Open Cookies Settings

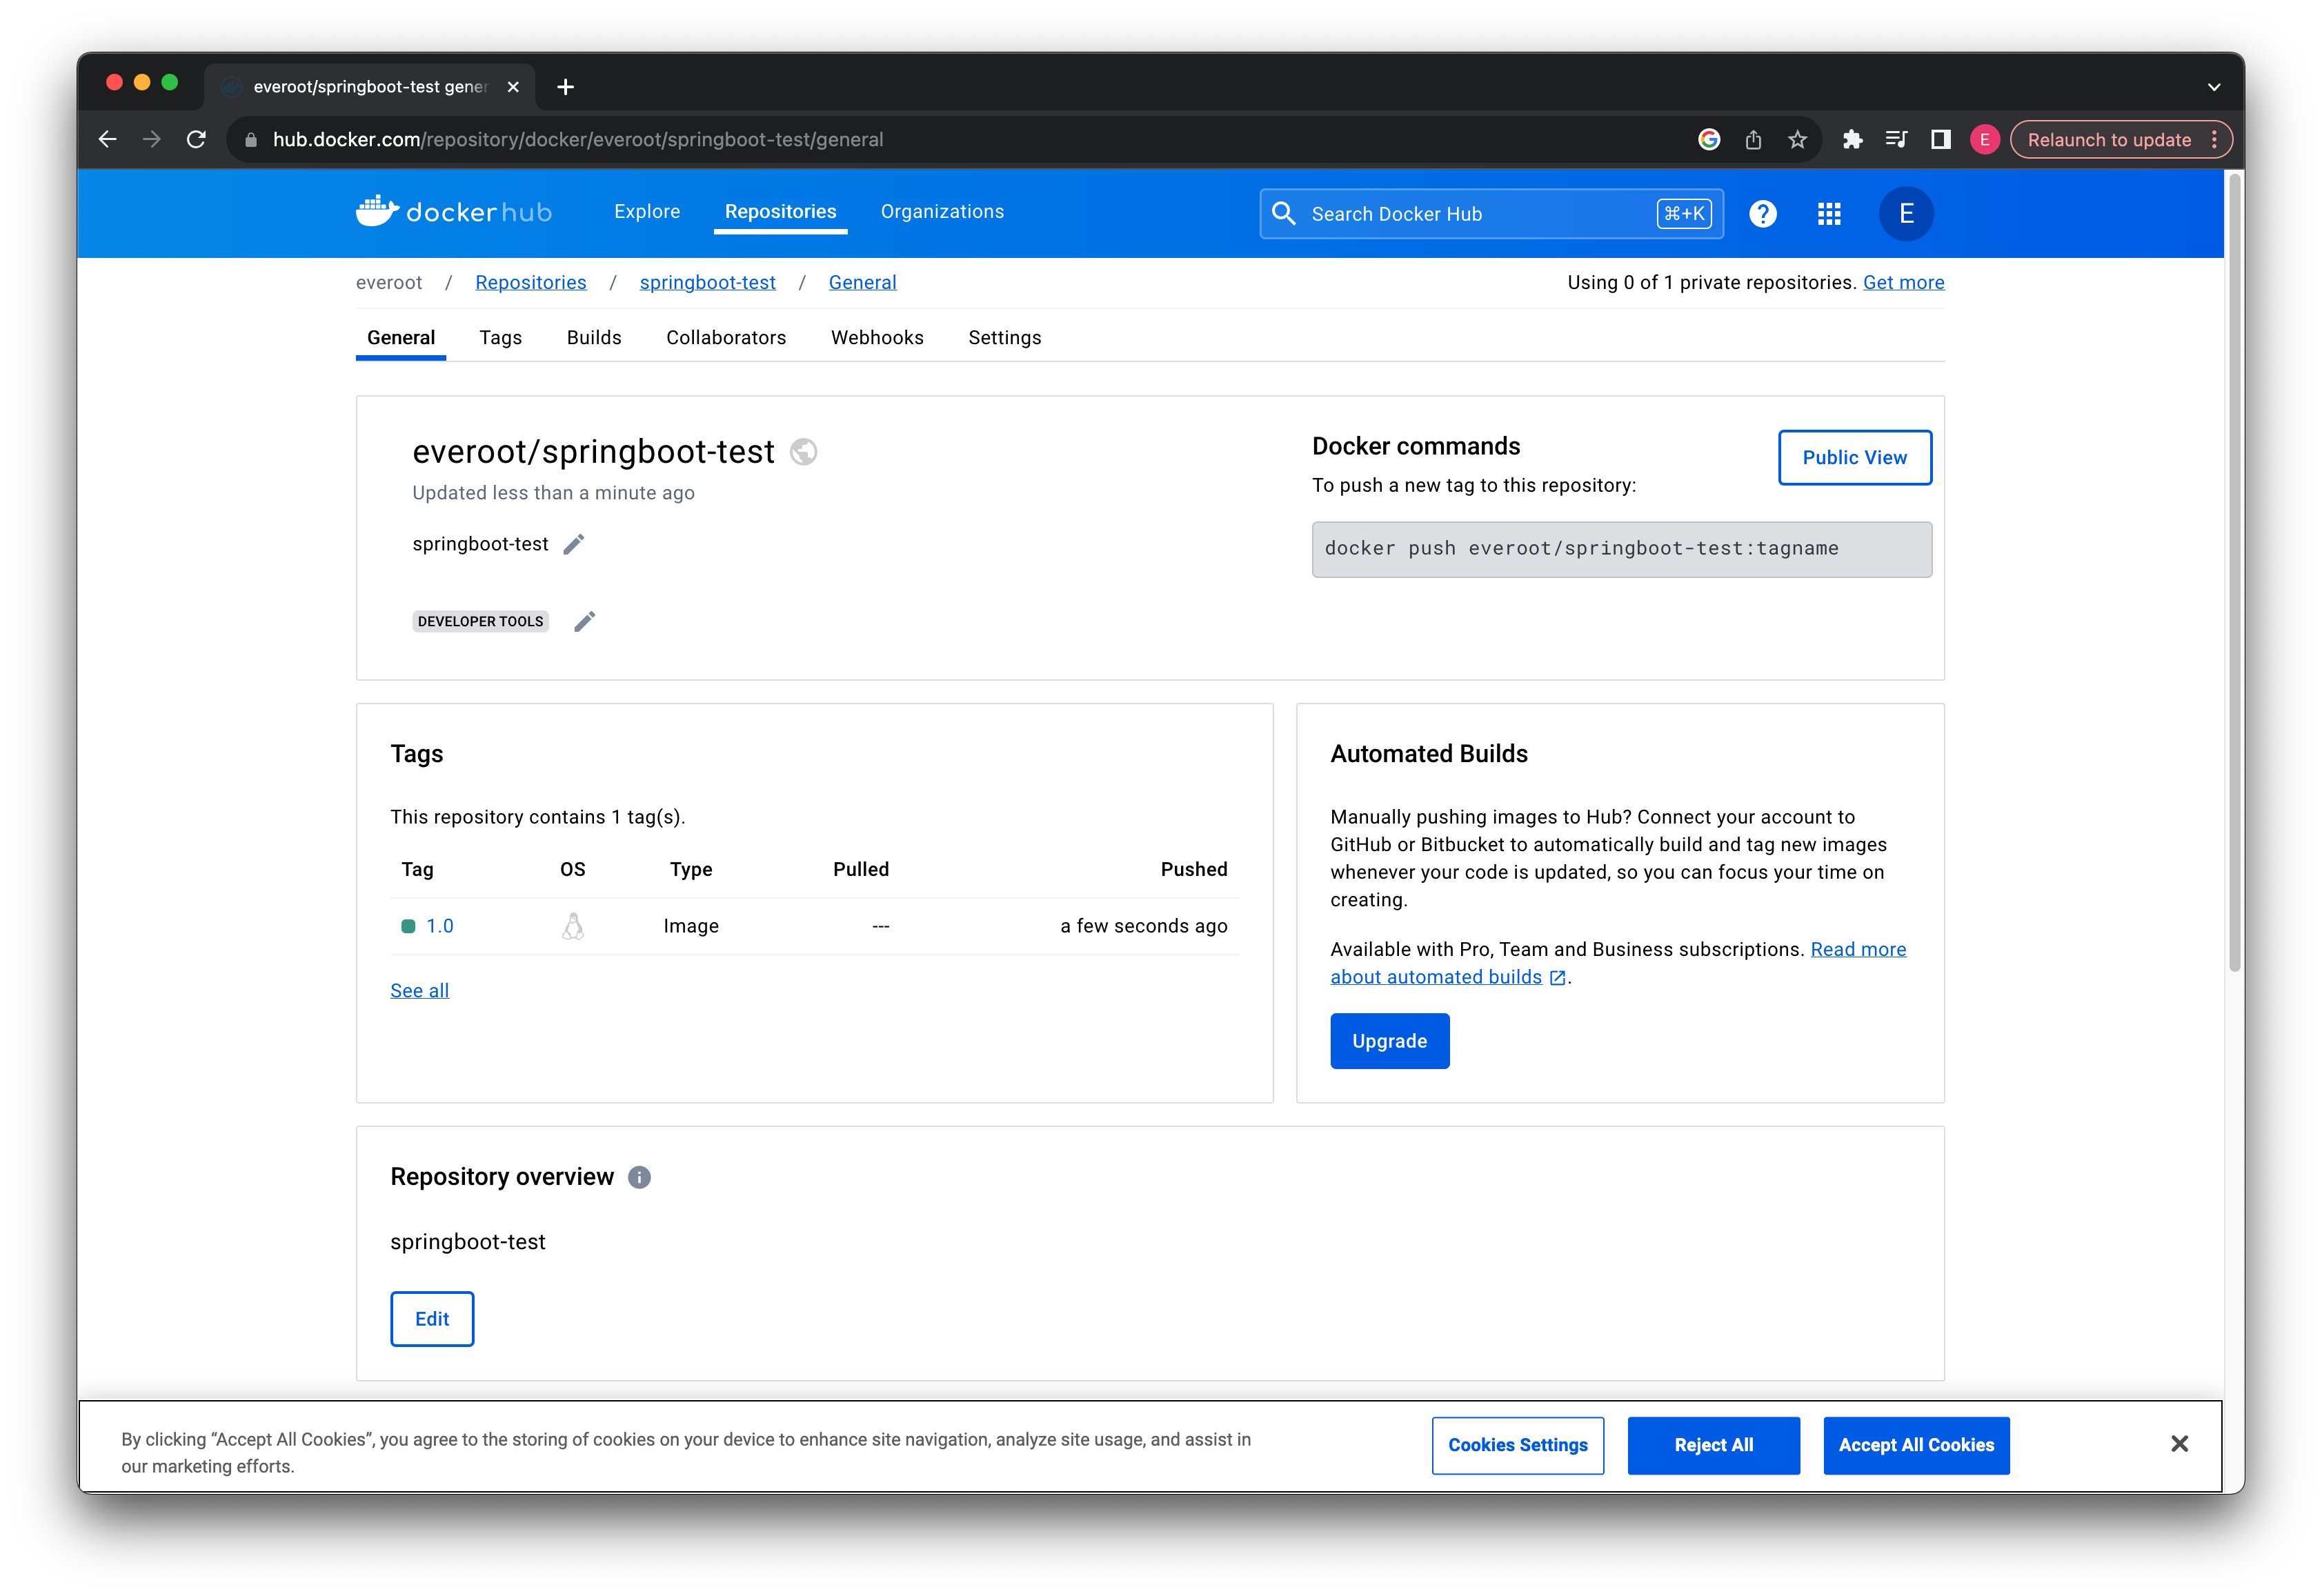point(1517,1445)
